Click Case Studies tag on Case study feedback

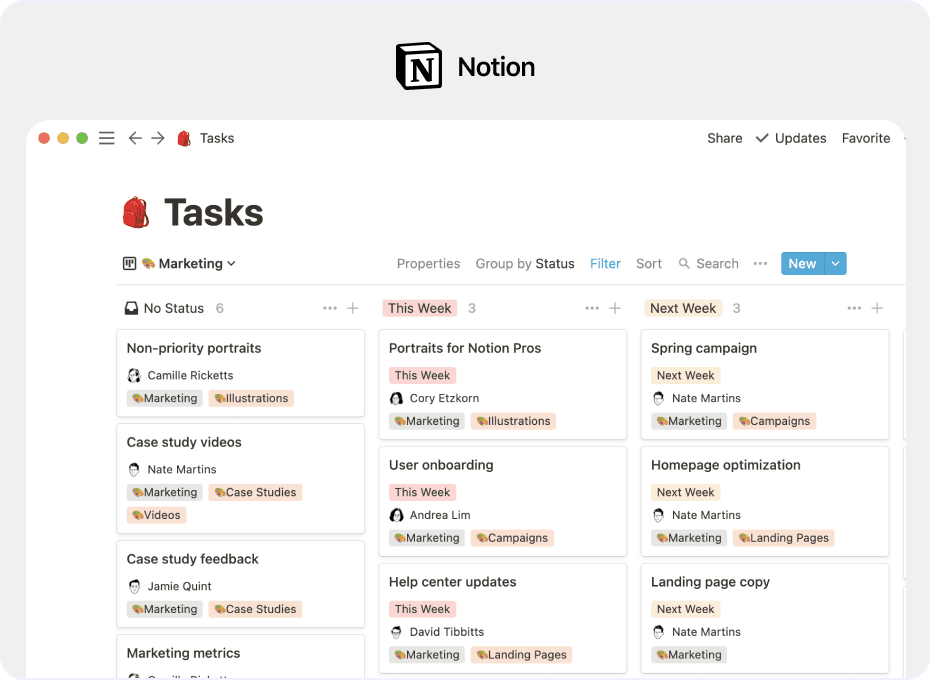click(255, 609)
